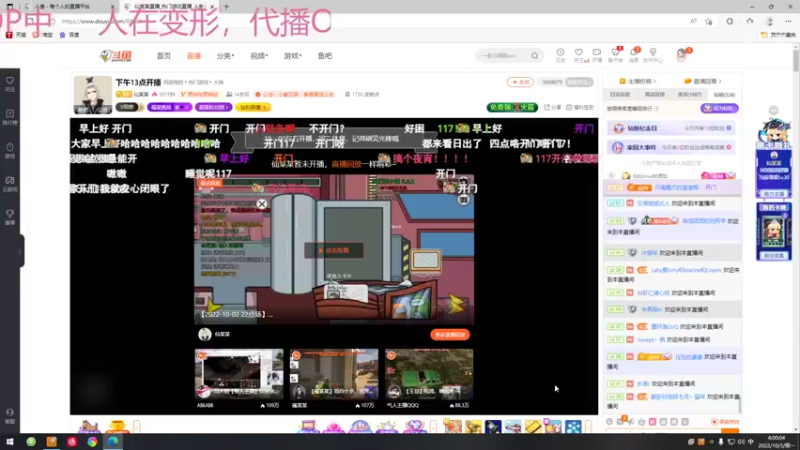Click the streamer avatar picture

[x=92, y=95]
